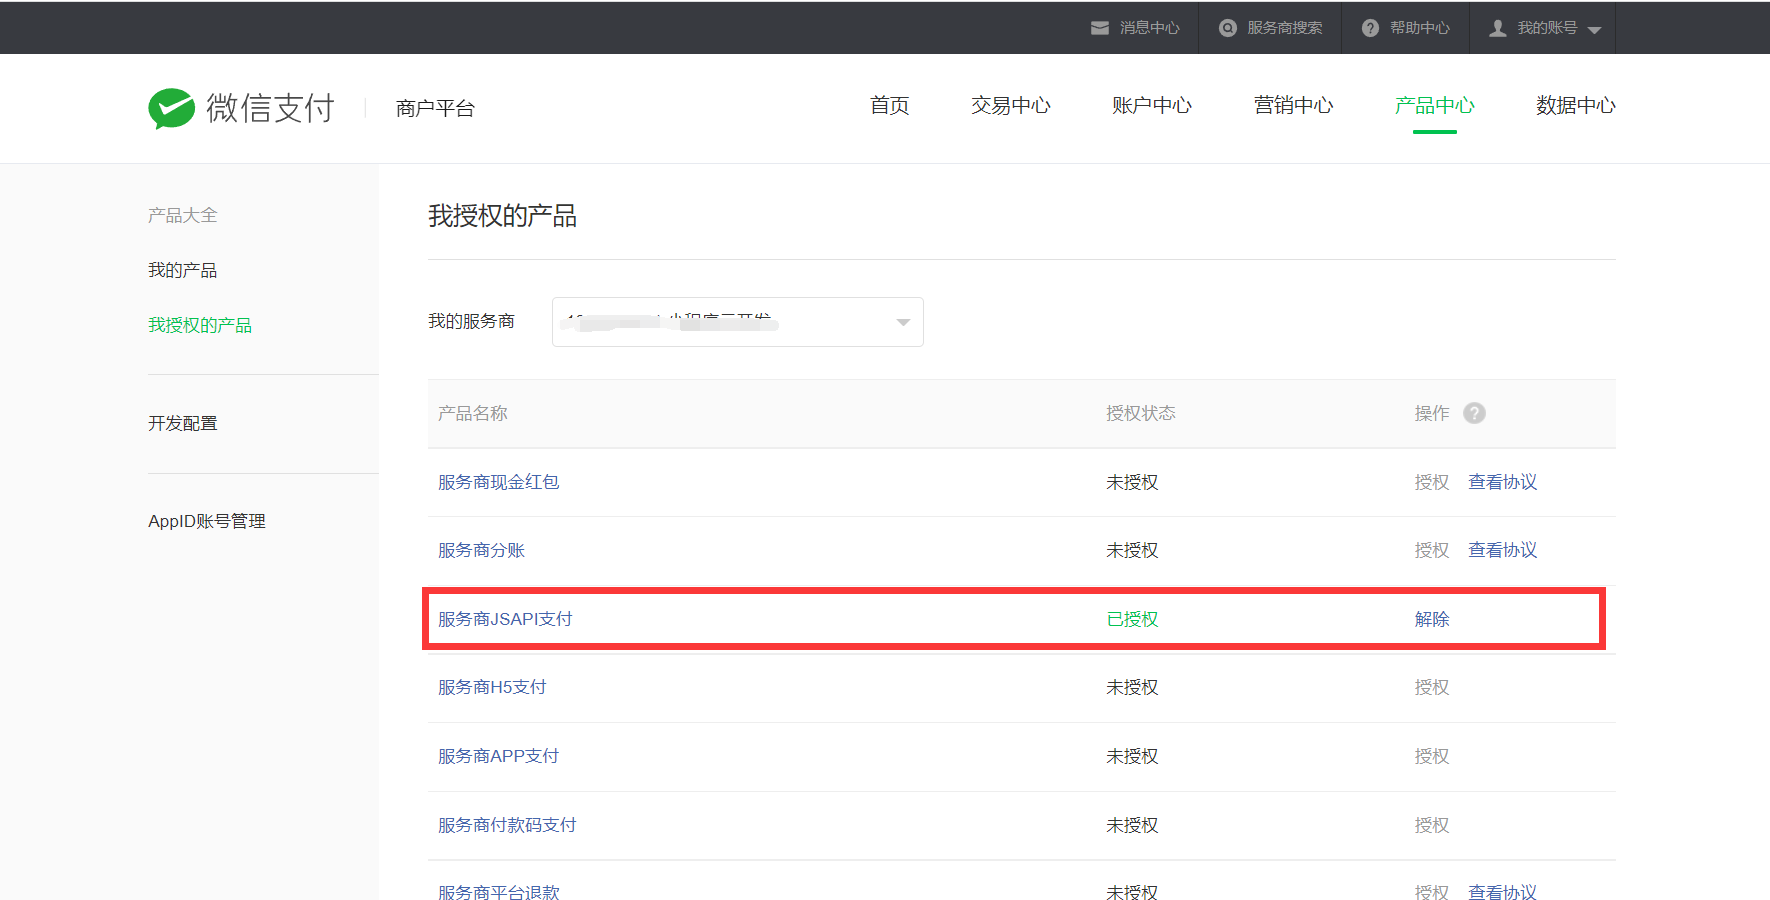The image size is (1770, 900).
Task: Click the envelope icon for 消息中心
Action: 1100,28
